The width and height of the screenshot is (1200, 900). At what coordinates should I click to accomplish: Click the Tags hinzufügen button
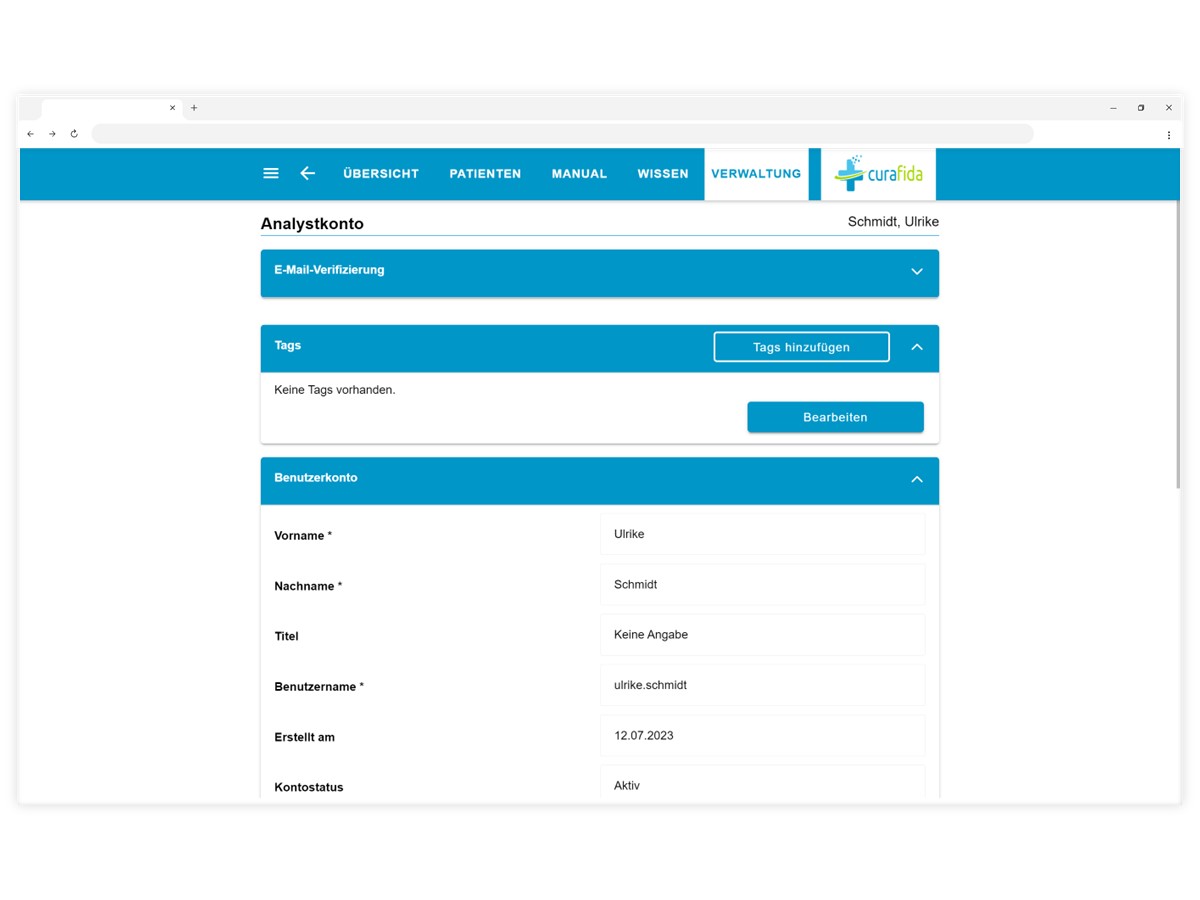[x=801, y=347]
